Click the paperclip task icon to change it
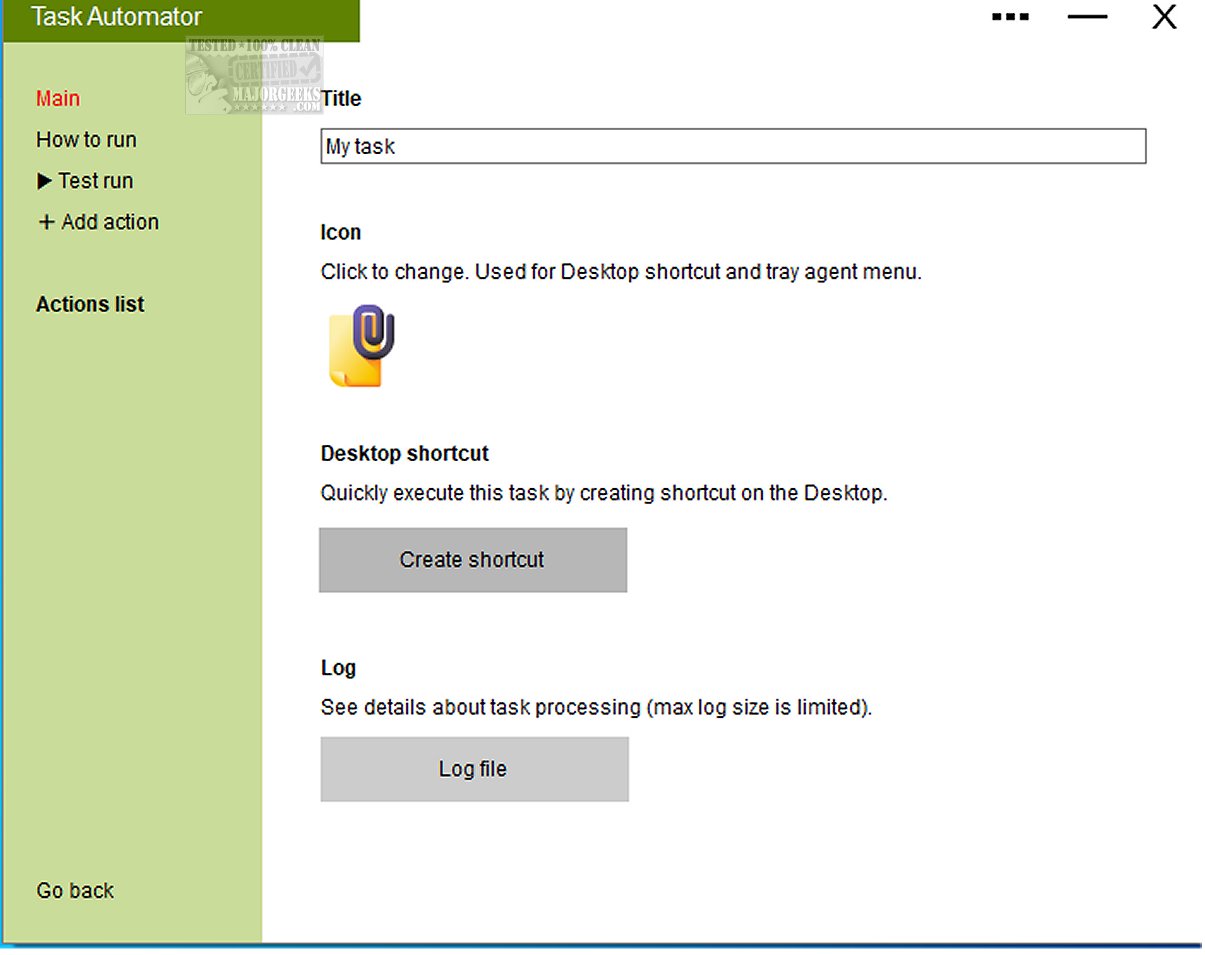Image resolution: width=1205 pixels, height=955 pixels. click(358, 345)
